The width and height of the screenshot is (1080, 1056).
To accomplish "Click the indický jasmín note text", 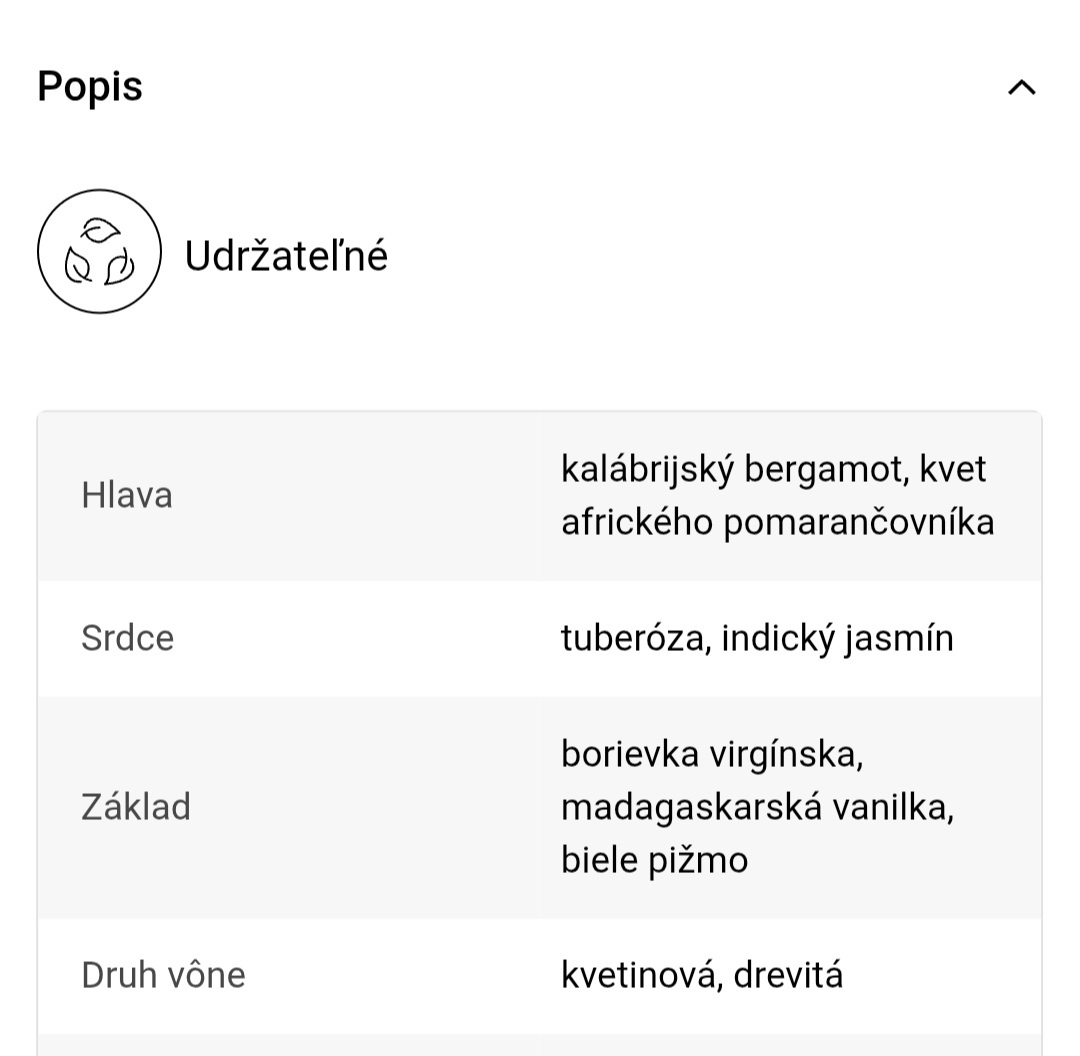I will pyautogui.click(x=837, y=638).
